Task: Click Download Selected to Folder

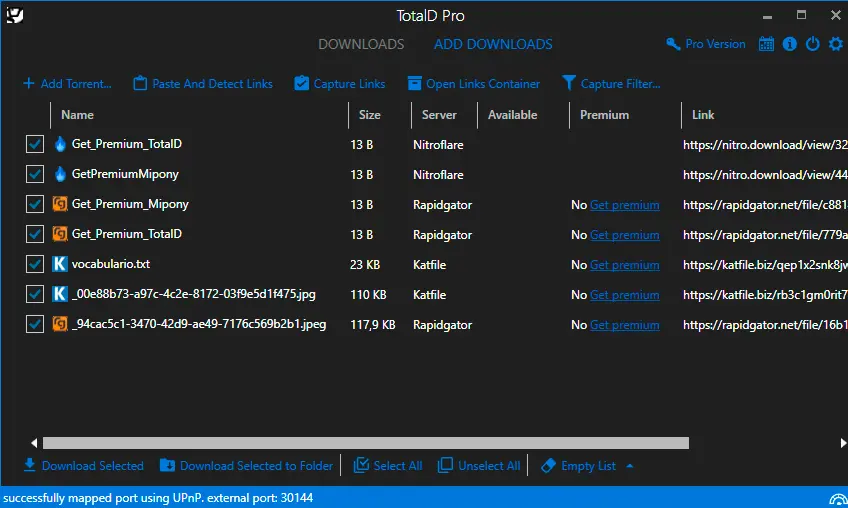Action: (x=247, y=465)
